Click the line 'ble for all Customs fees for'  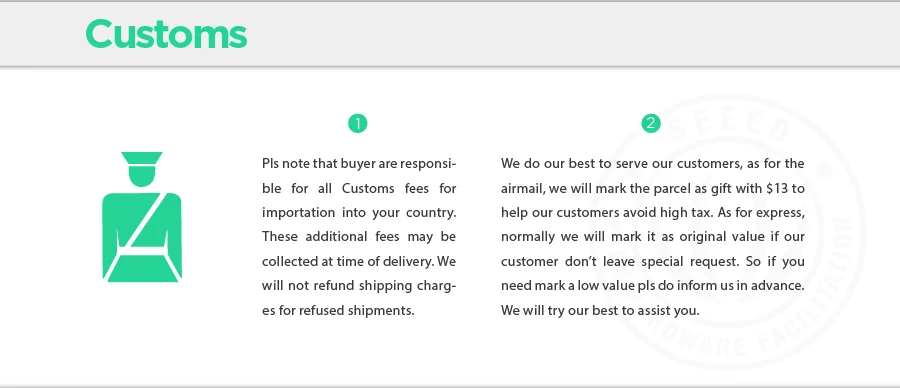(x=359, y=188)
